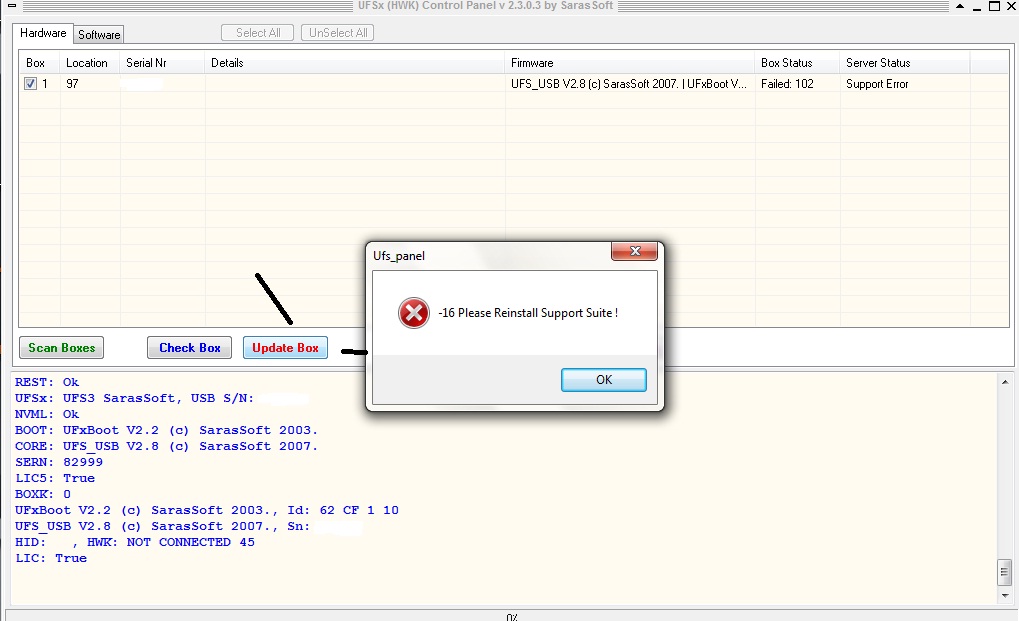Close the Ufs_panel dialog with red X
The width and height of the screenshot is (1019, 621).
click(634, 251)
